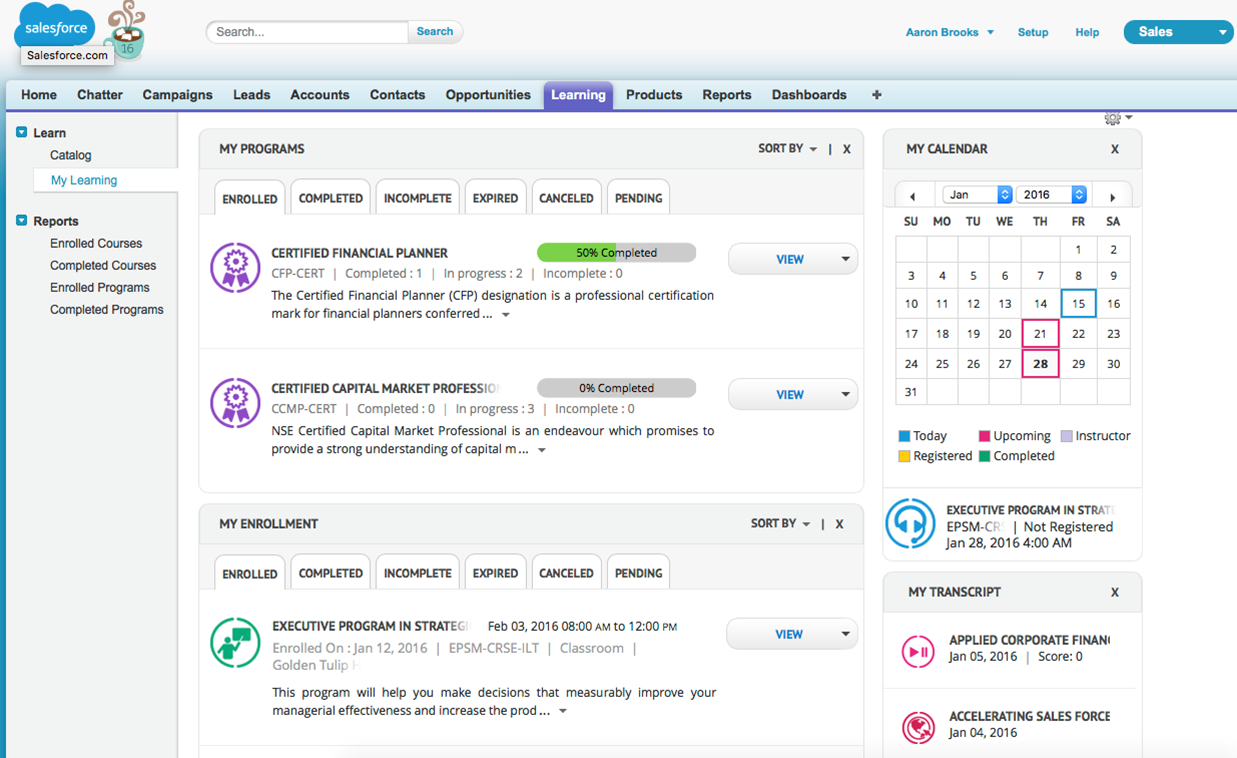Viewport: 1237px width, 758px height.
Task: Collapse the Learn sidebar section
Action: (21, 132)
